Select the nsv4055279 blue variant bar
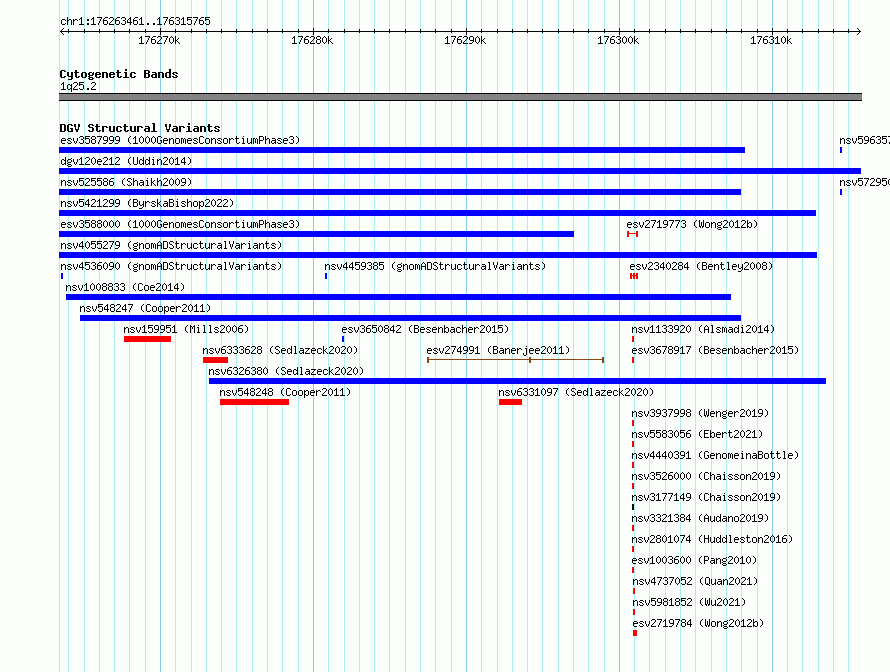This screenshot has height=672, width=890. [x=438, y=255]
